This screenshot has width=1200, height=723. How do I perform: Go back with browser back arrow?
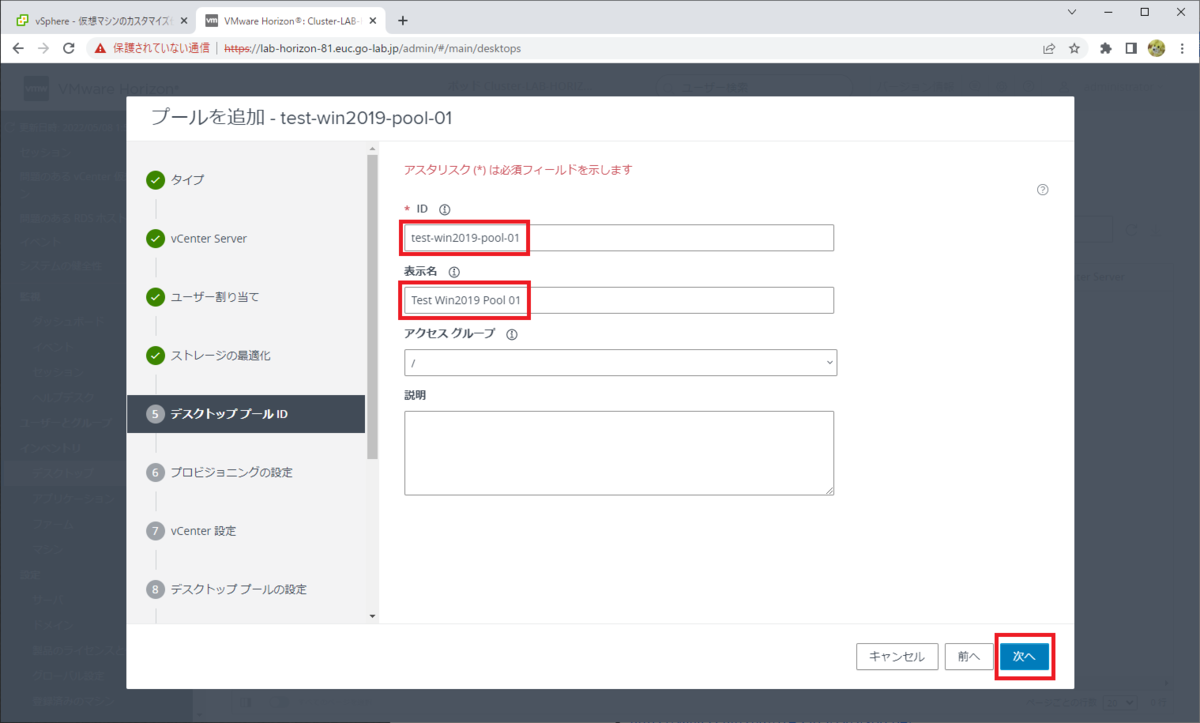tap(18, 48)
